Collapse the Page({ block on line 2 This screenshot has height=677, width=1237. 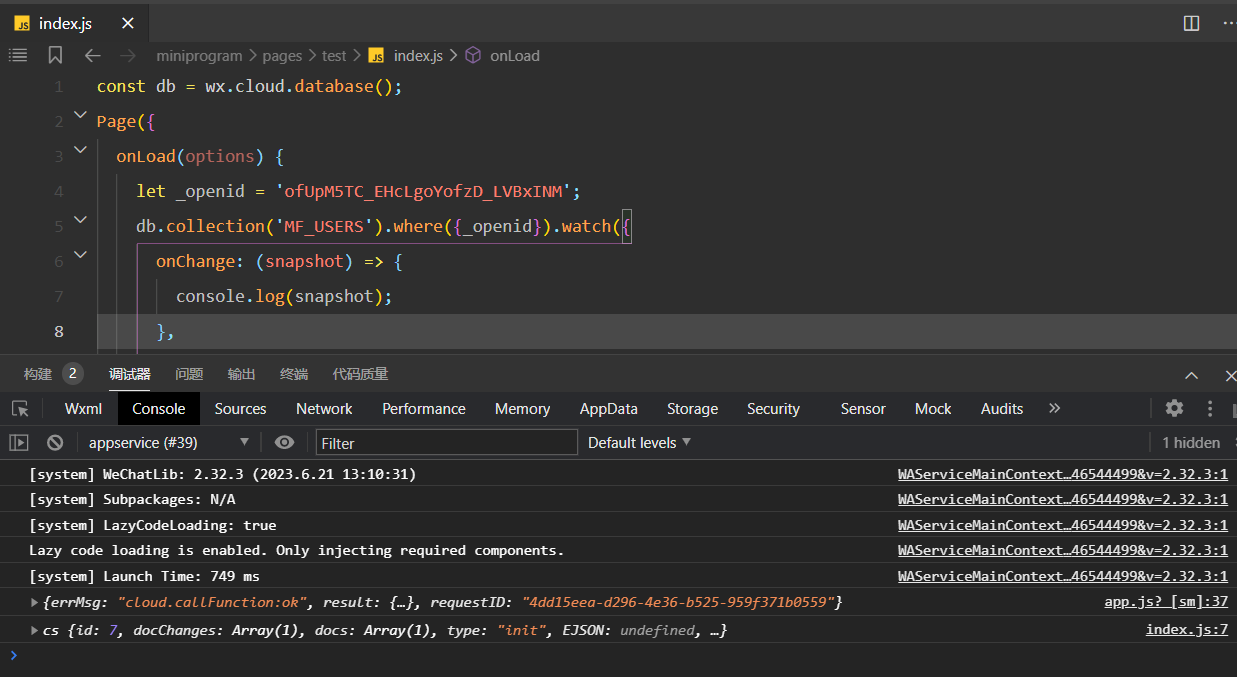pos(80,117)
